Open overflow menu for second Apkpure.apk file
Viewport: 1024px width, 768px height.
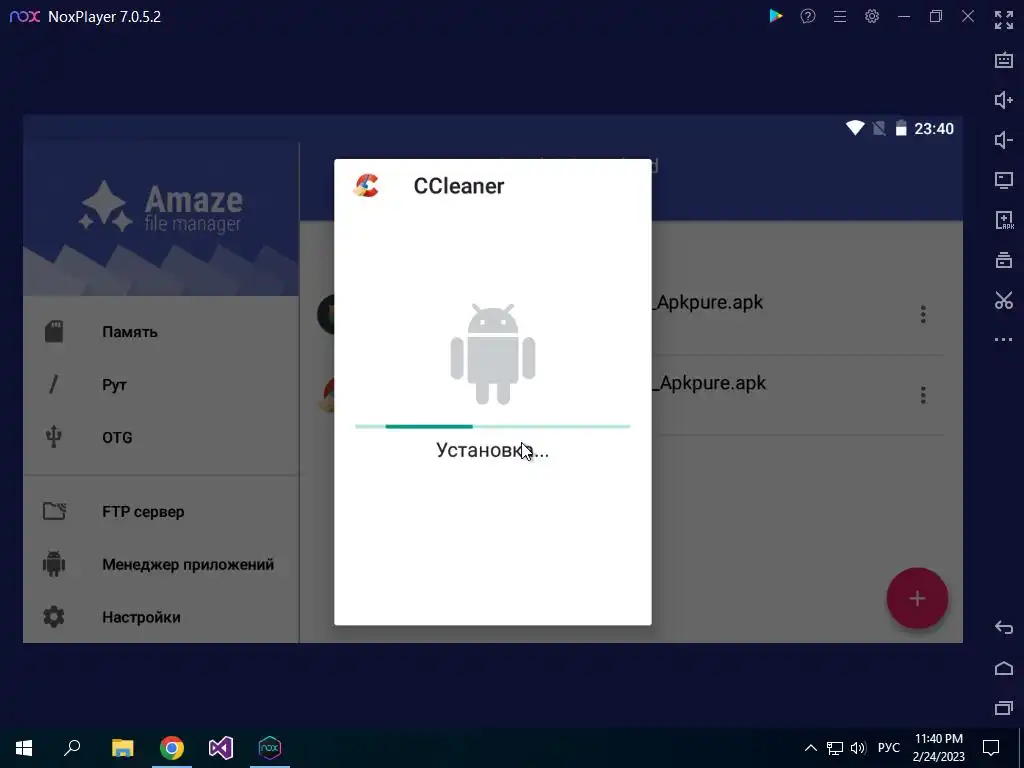pos(923,395)
